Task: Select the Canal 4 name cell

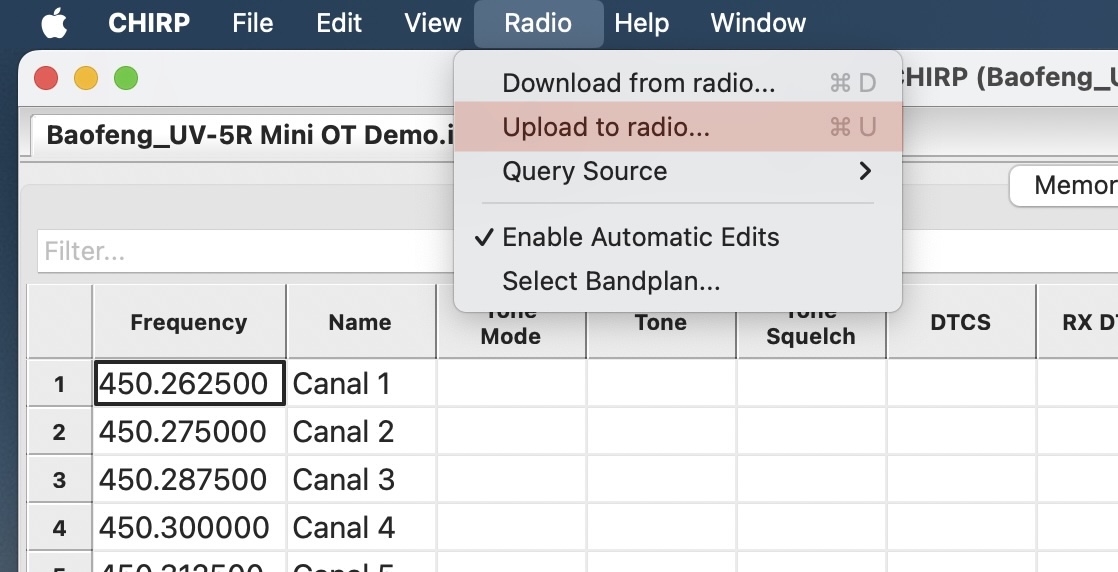Action: (361, 527)
